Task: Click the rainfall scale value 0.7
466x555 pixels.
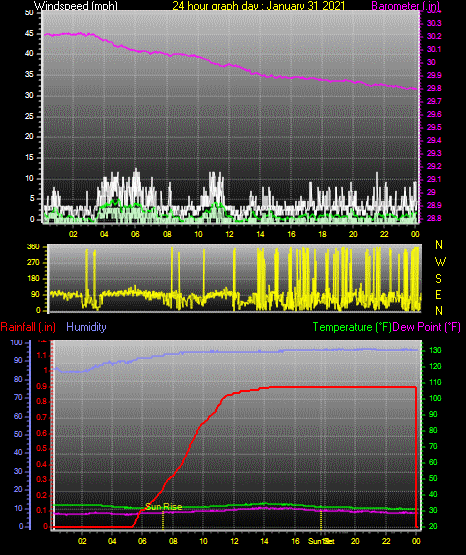Action: point(42,417)
